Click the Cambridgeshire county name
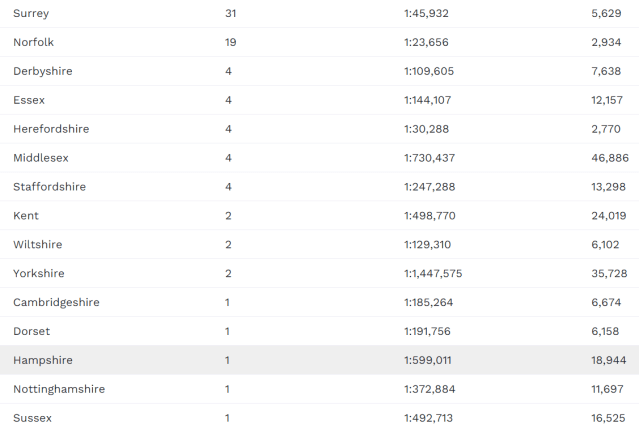This screenshot has height=433, width=639. 56,303
